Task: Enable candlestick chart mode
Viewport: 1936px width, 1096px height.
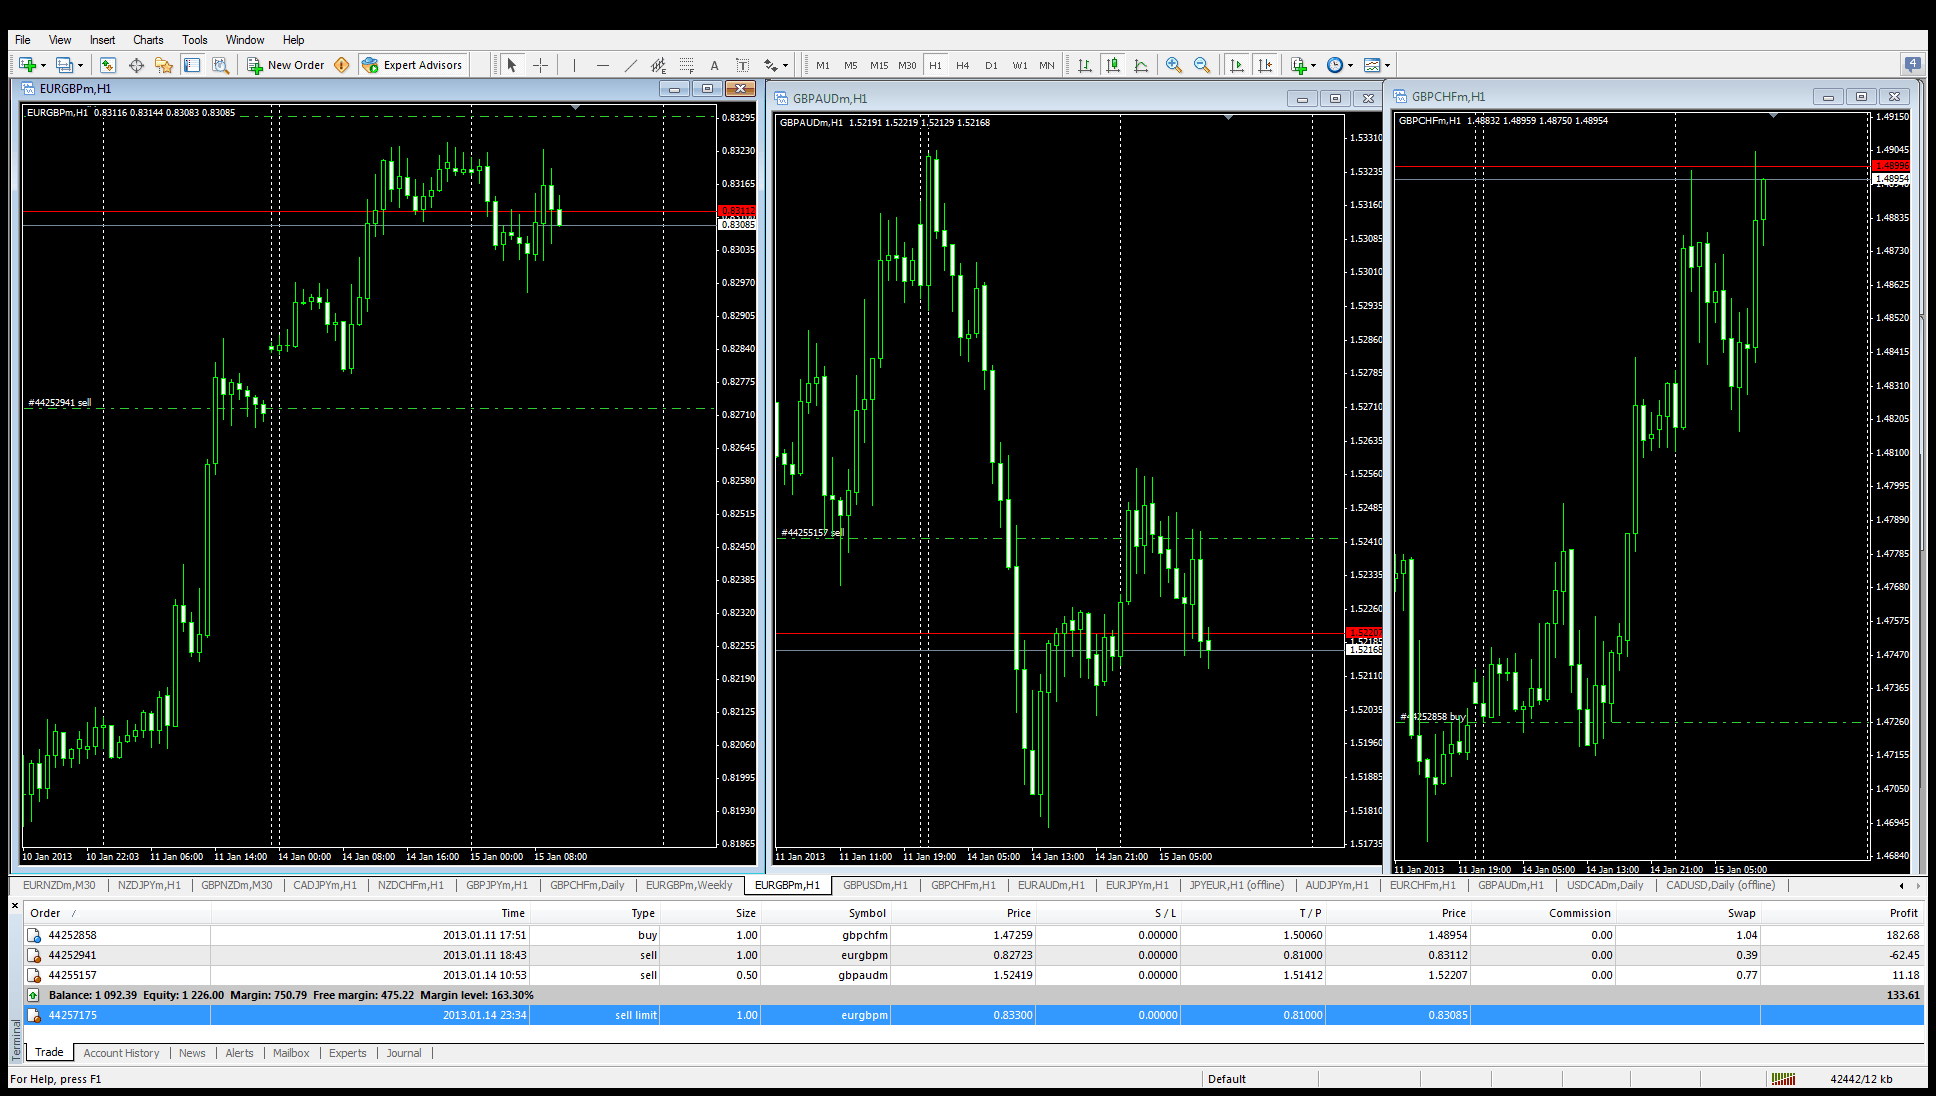Action: click(1113, 65)
